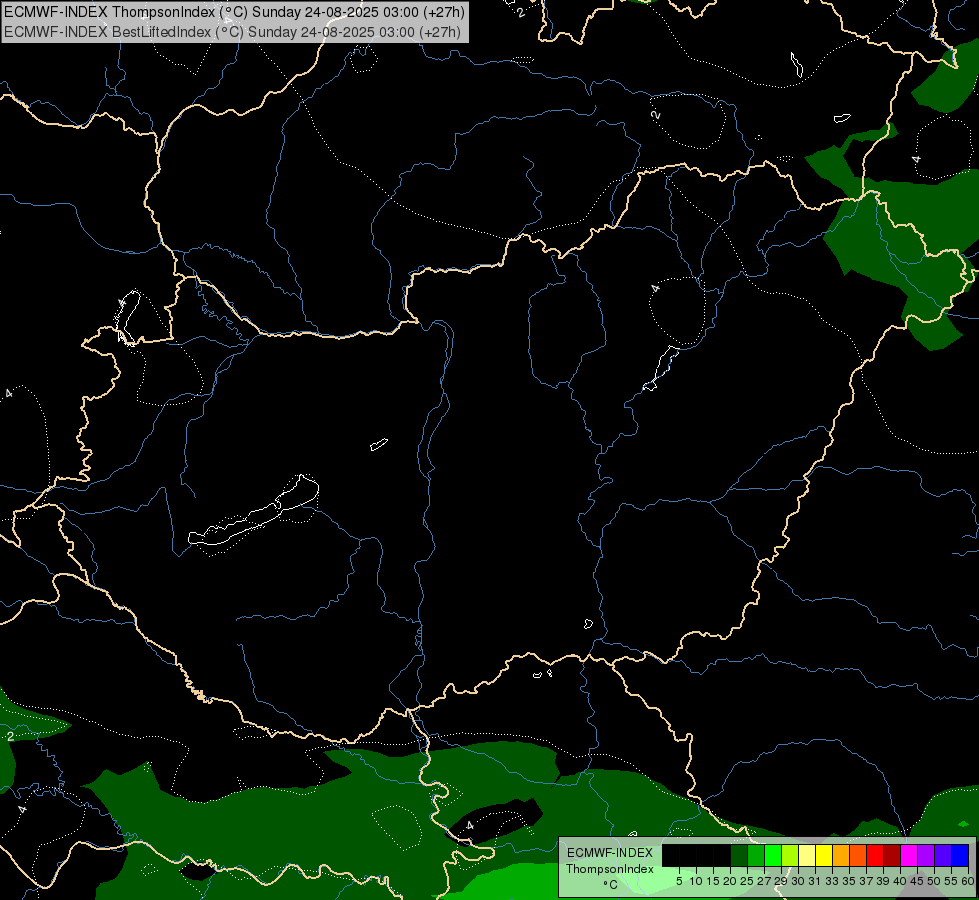Click the BestLiftedIndex title line at the top

click(232, 31)
